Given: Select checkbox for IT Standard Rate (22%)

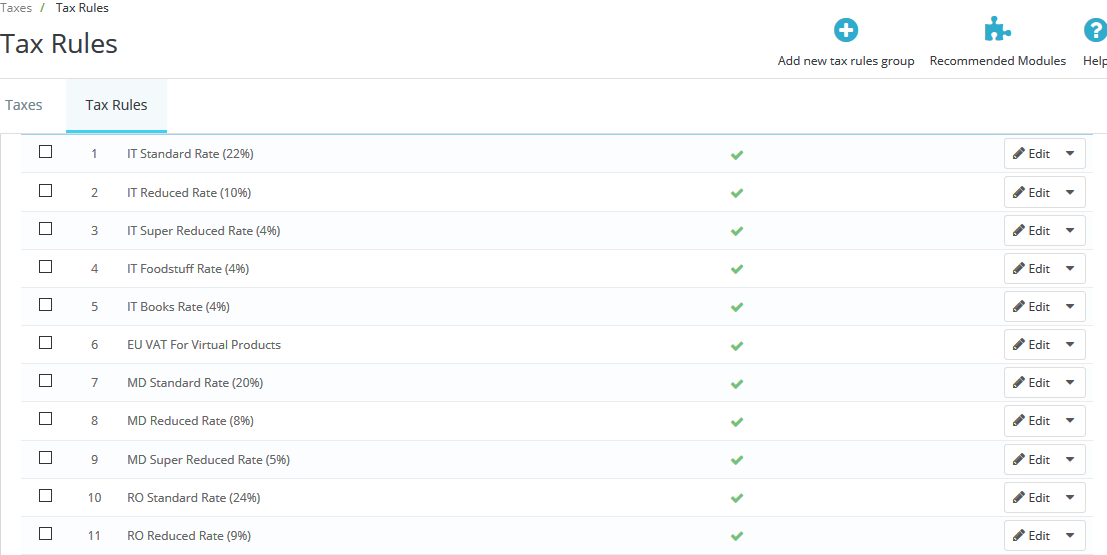Looking at the screenshot, I should click(x=45, y=152).
